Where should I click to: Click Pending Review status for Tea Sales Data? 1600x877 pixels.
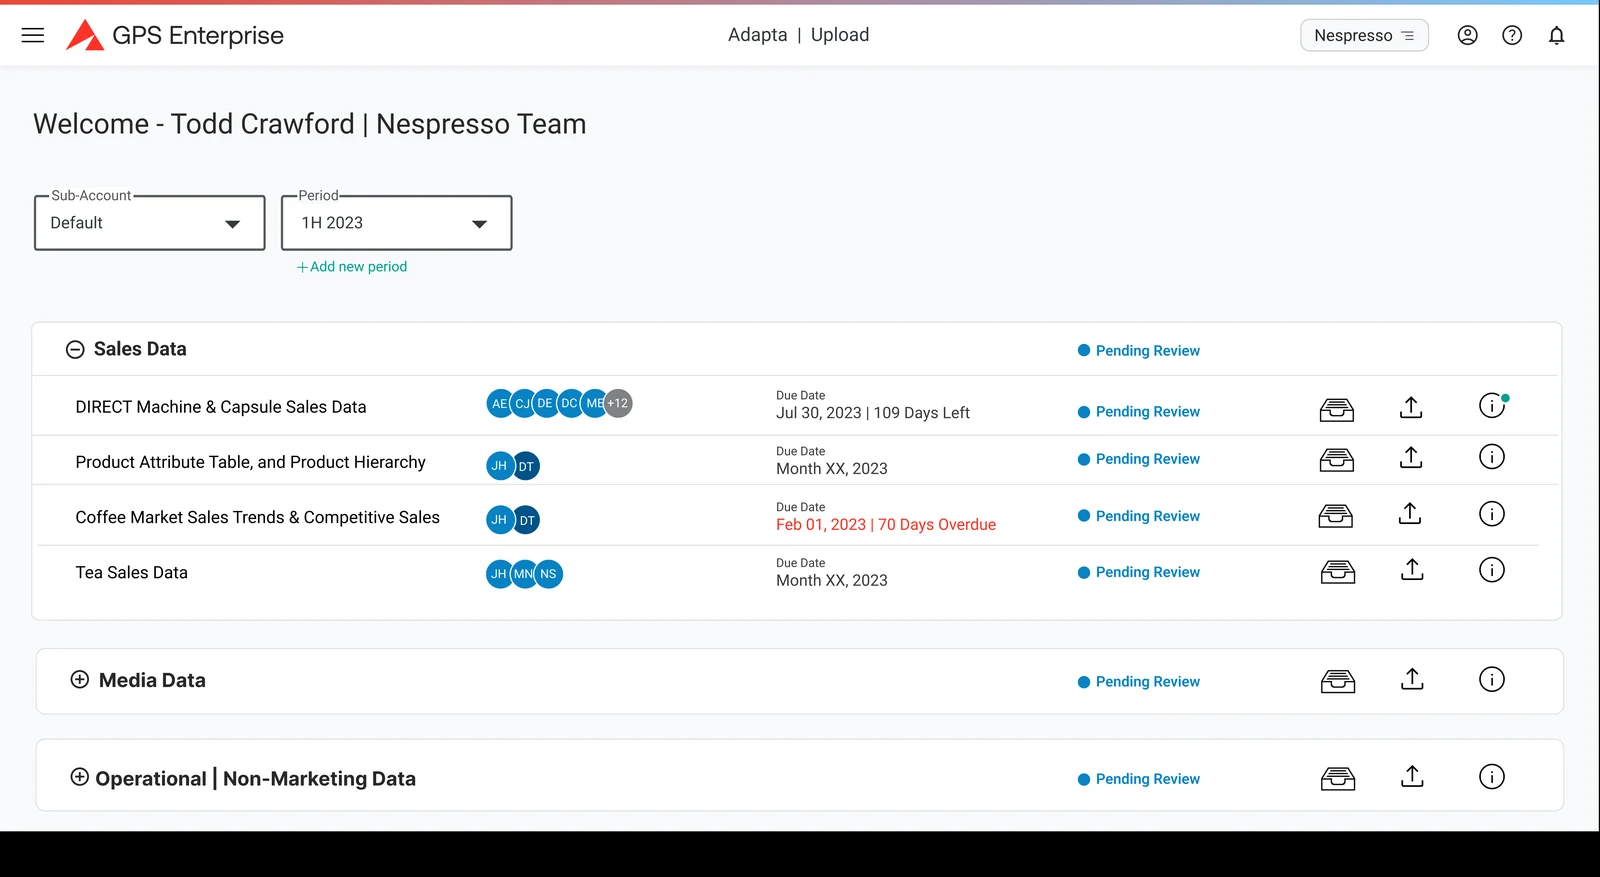pyautogui.click(x=1139, y=572)
